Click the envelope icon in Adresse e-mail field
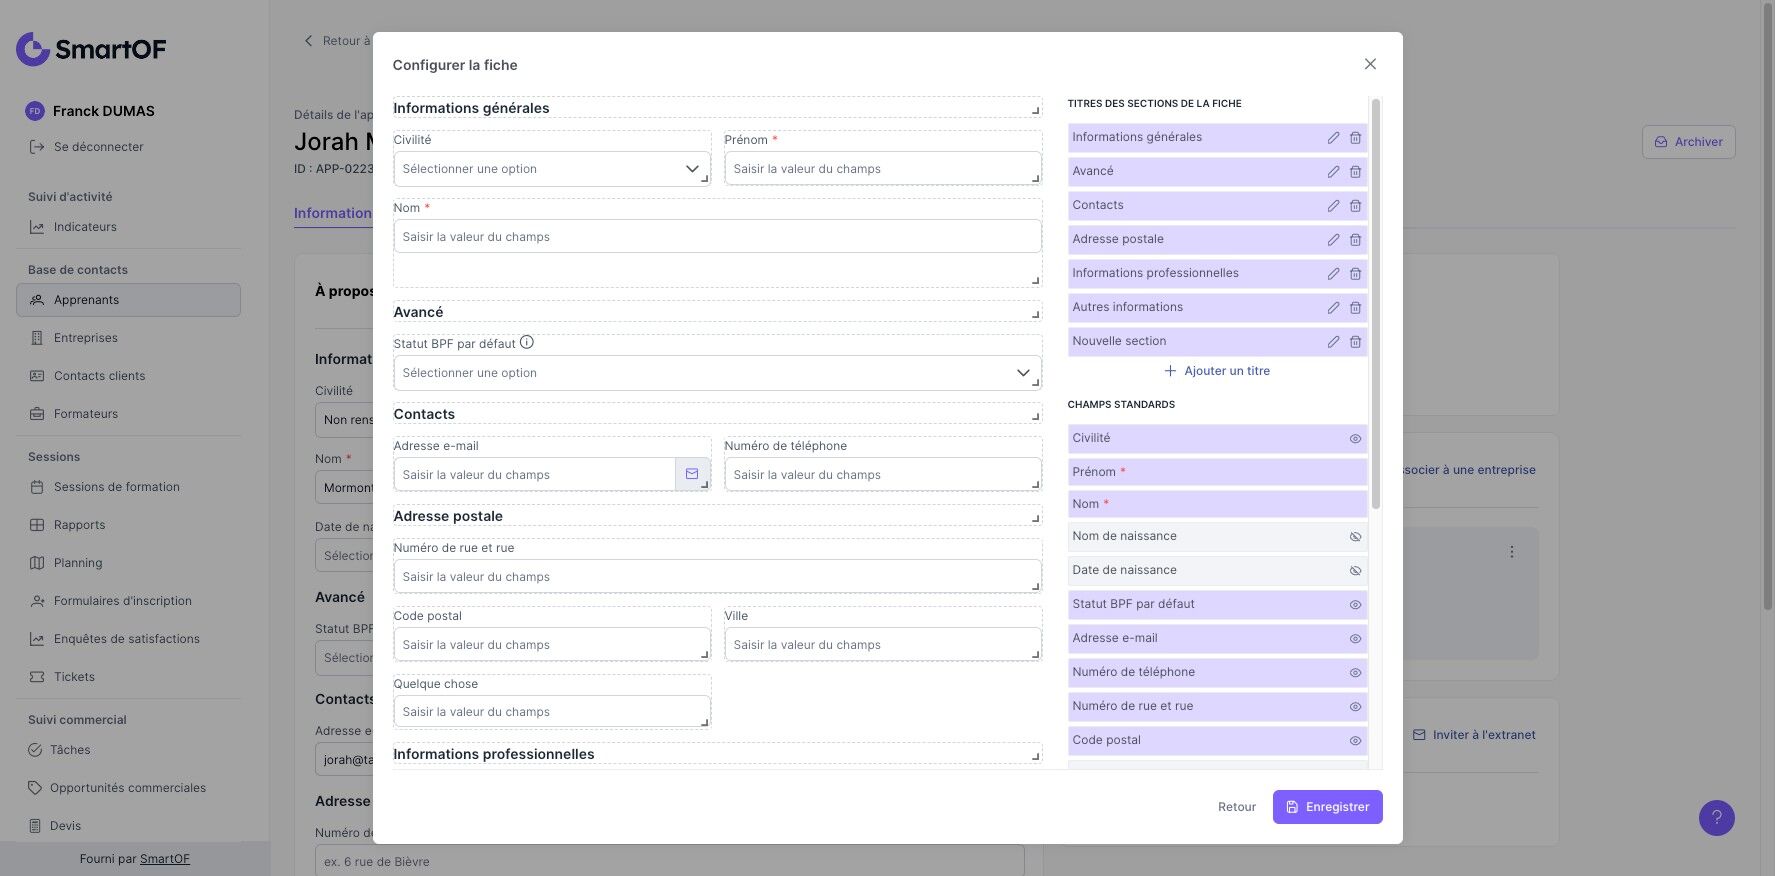Viewport: 1775px width, 876px height. click(691, 474)
